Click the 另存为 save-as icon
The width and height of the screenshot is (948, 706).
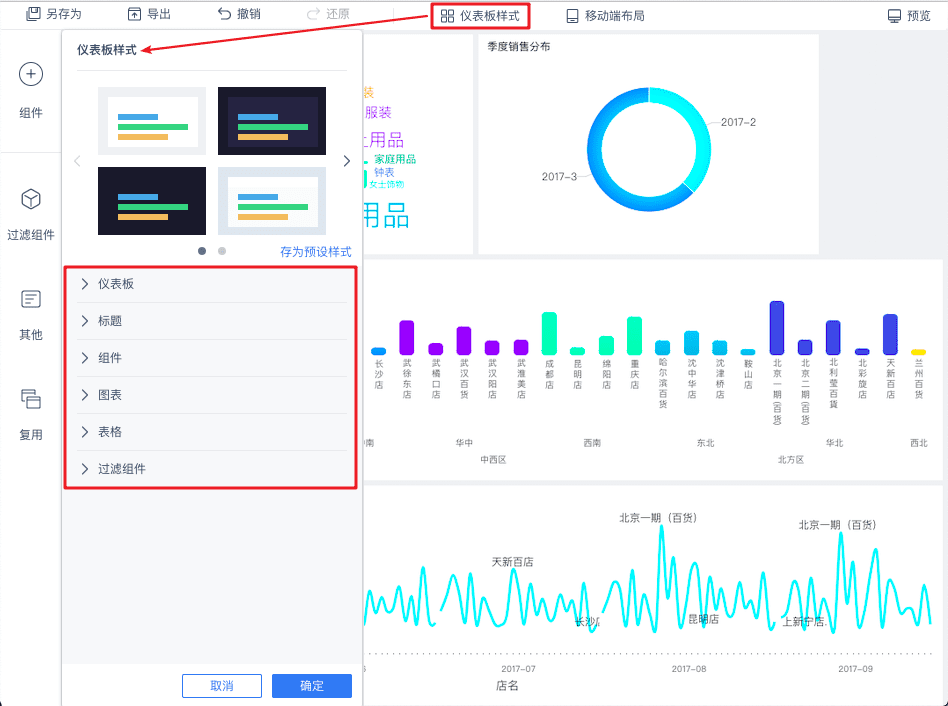[33, 14]
